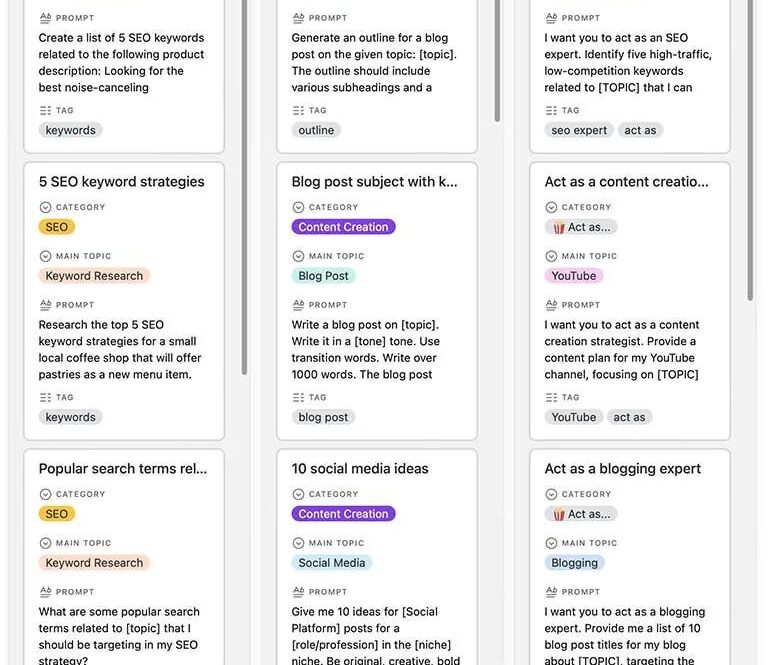The width and height of the screenshot is (768, 665).
Task: Click pink "YouTube" main topic label
Action: pyautogui.click(x=573, y=276)
